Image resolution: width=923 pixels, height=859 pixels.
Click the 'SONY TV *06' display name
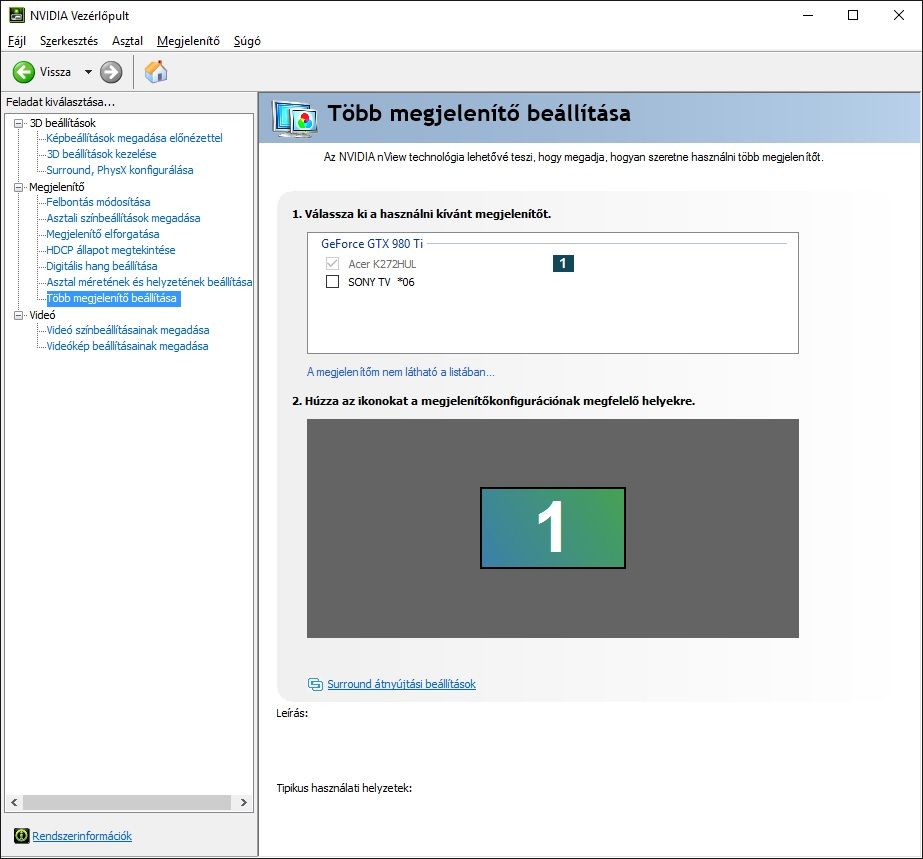pos(381,282)
